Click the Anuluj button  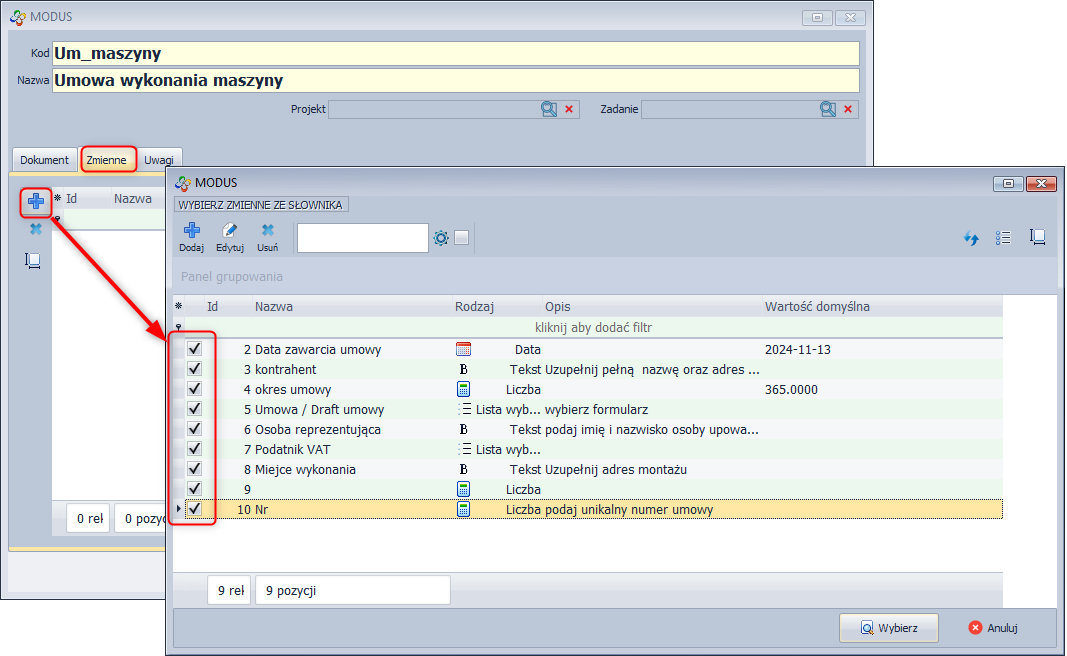(993, 628)
